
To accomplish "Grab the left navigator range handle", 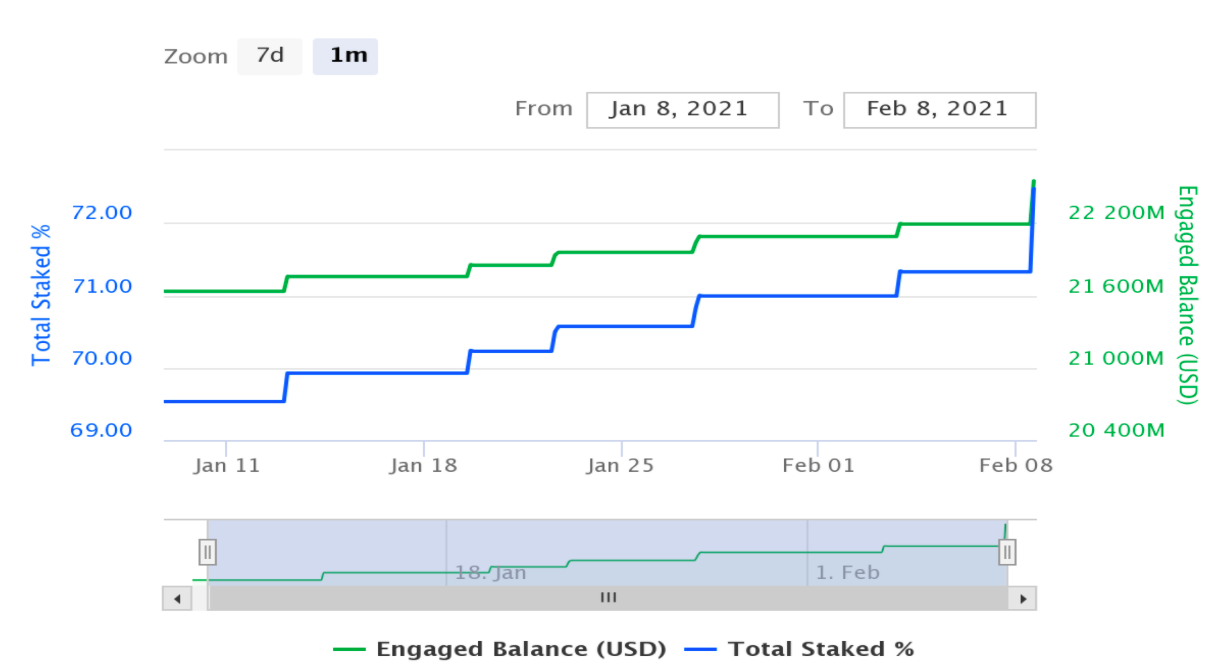I will (208, 551).
